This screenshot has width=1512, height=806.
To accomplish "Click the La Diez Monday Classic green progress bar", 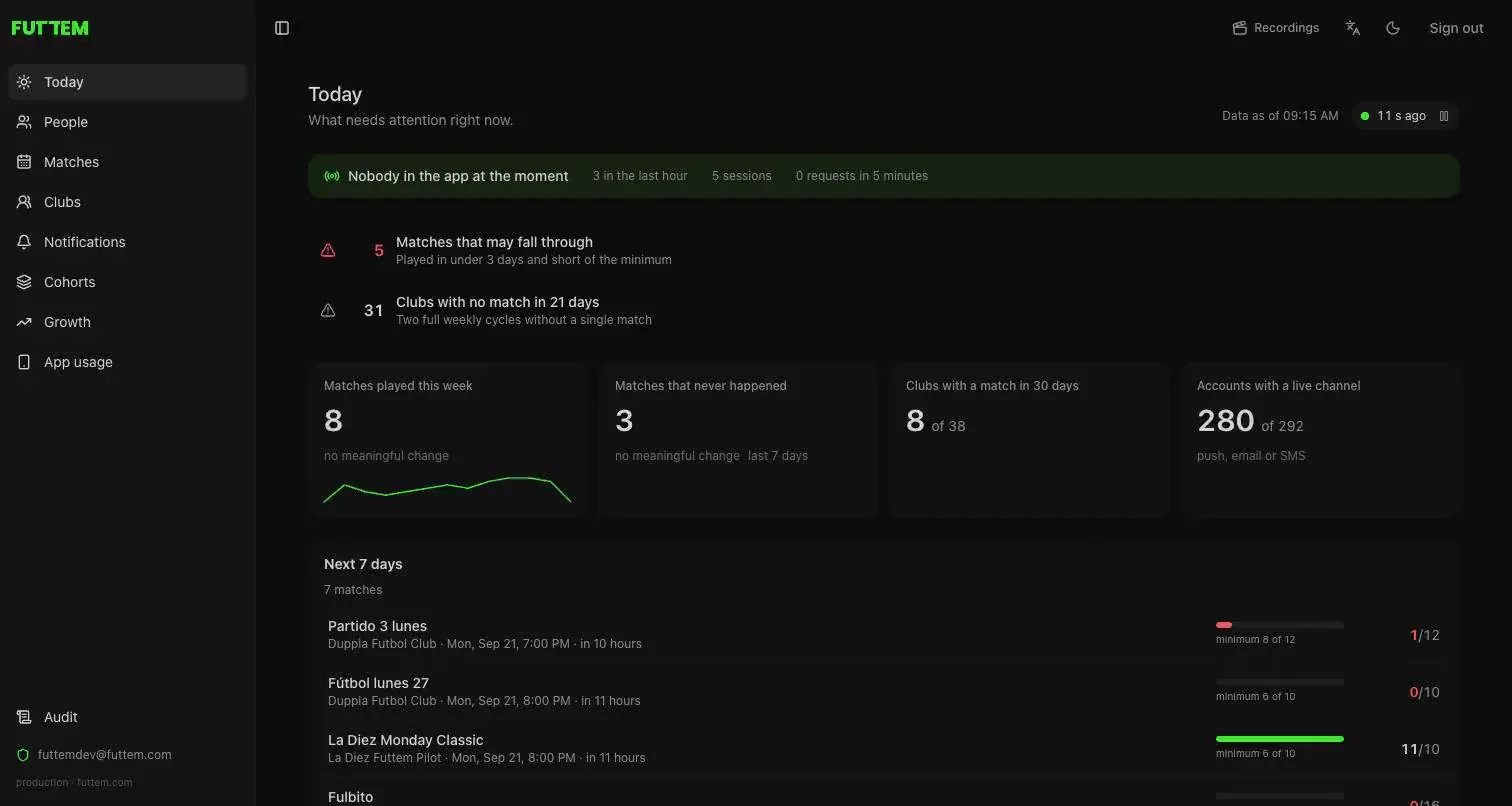I will point(1280,739).
